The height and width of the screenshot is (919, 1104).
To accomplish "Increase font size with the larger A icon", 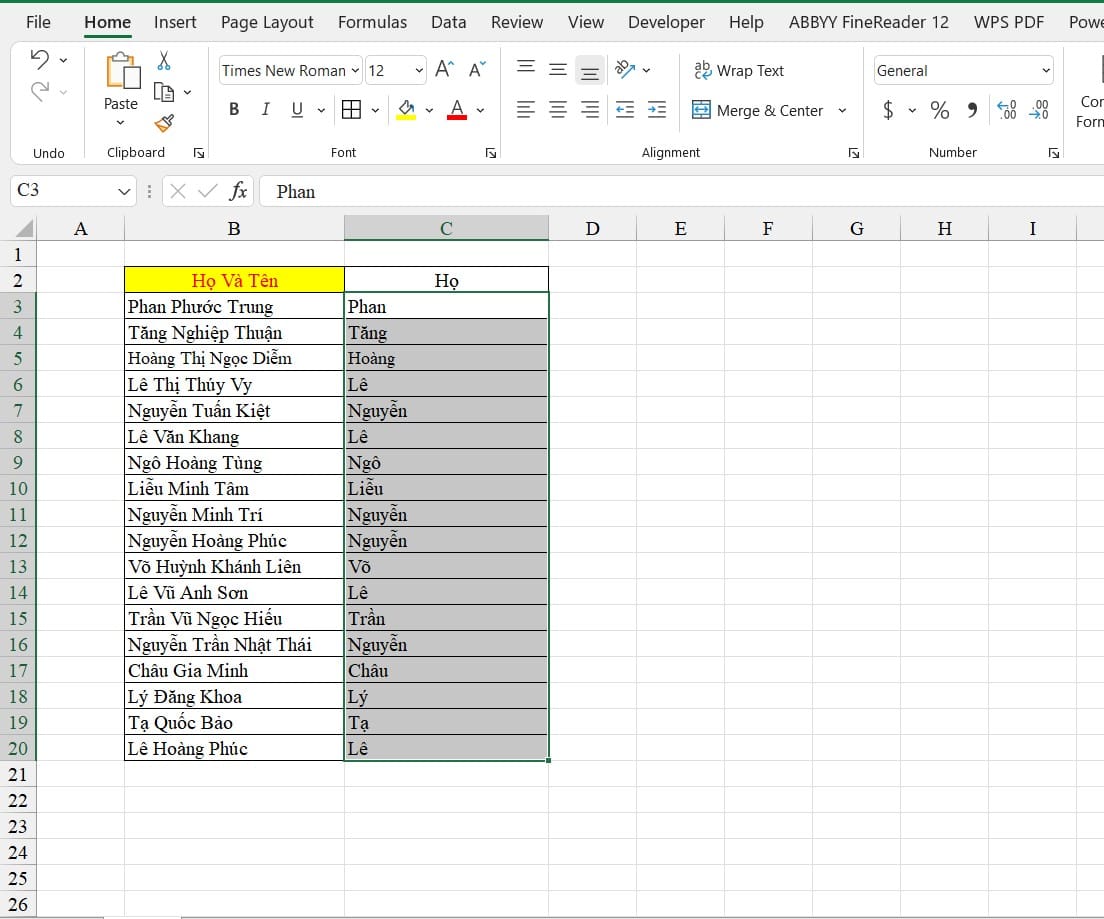I will (x=445, y=69).
